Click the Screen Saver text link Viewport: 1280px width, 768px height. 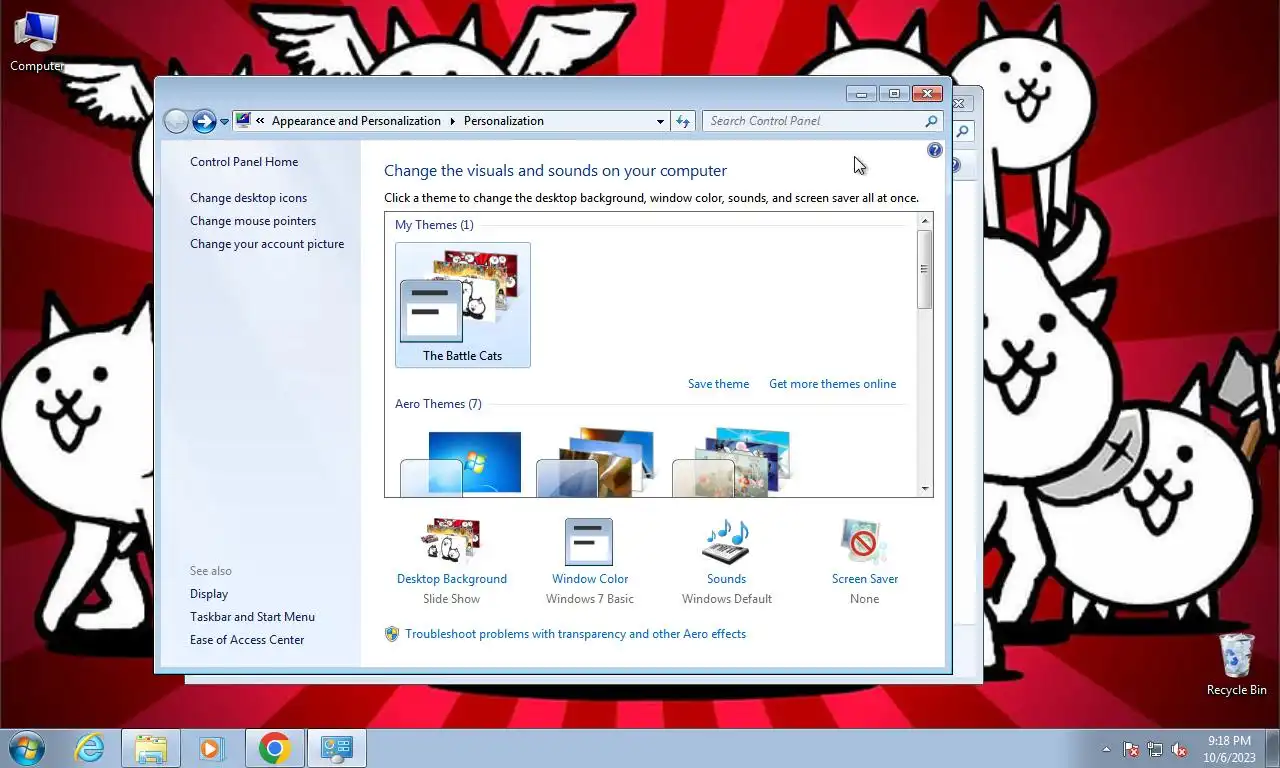pos(865,579)
